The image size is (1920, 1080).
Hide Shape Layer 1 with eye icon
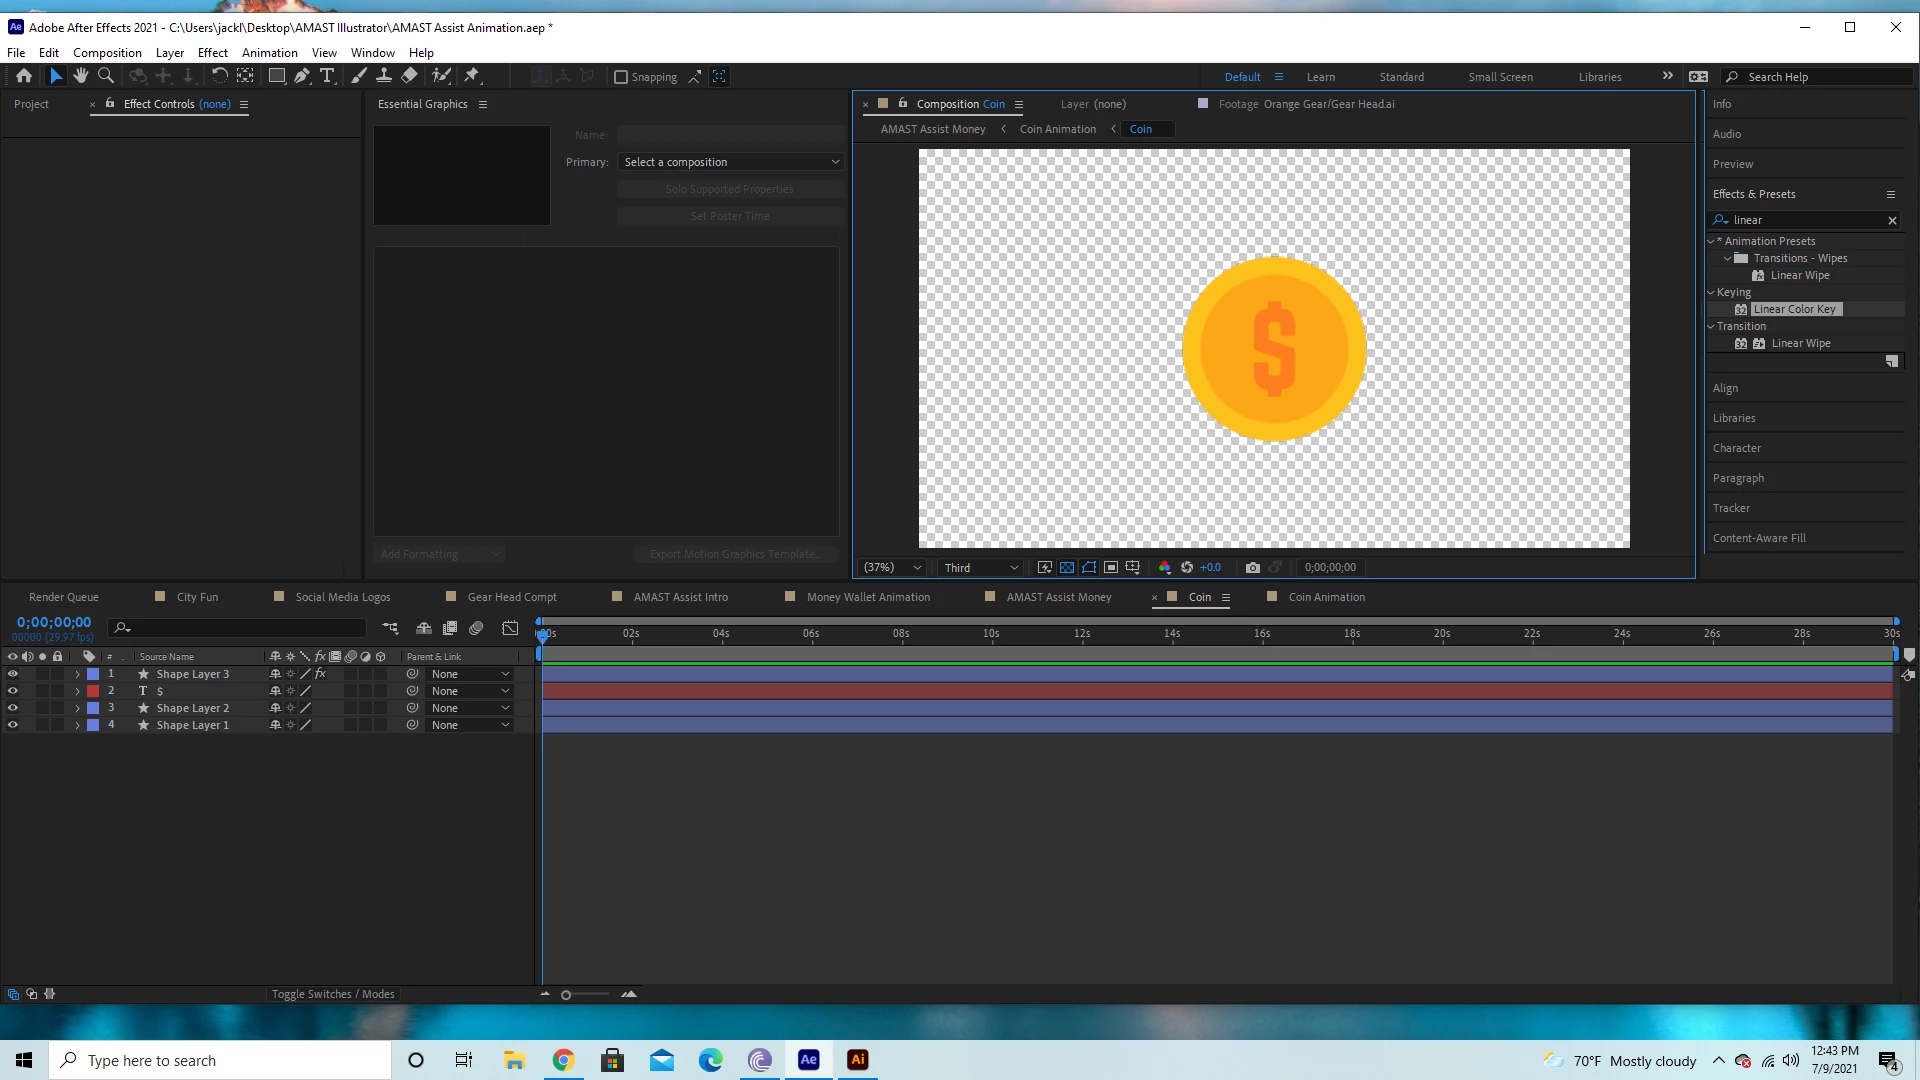[x=13, y=725]
